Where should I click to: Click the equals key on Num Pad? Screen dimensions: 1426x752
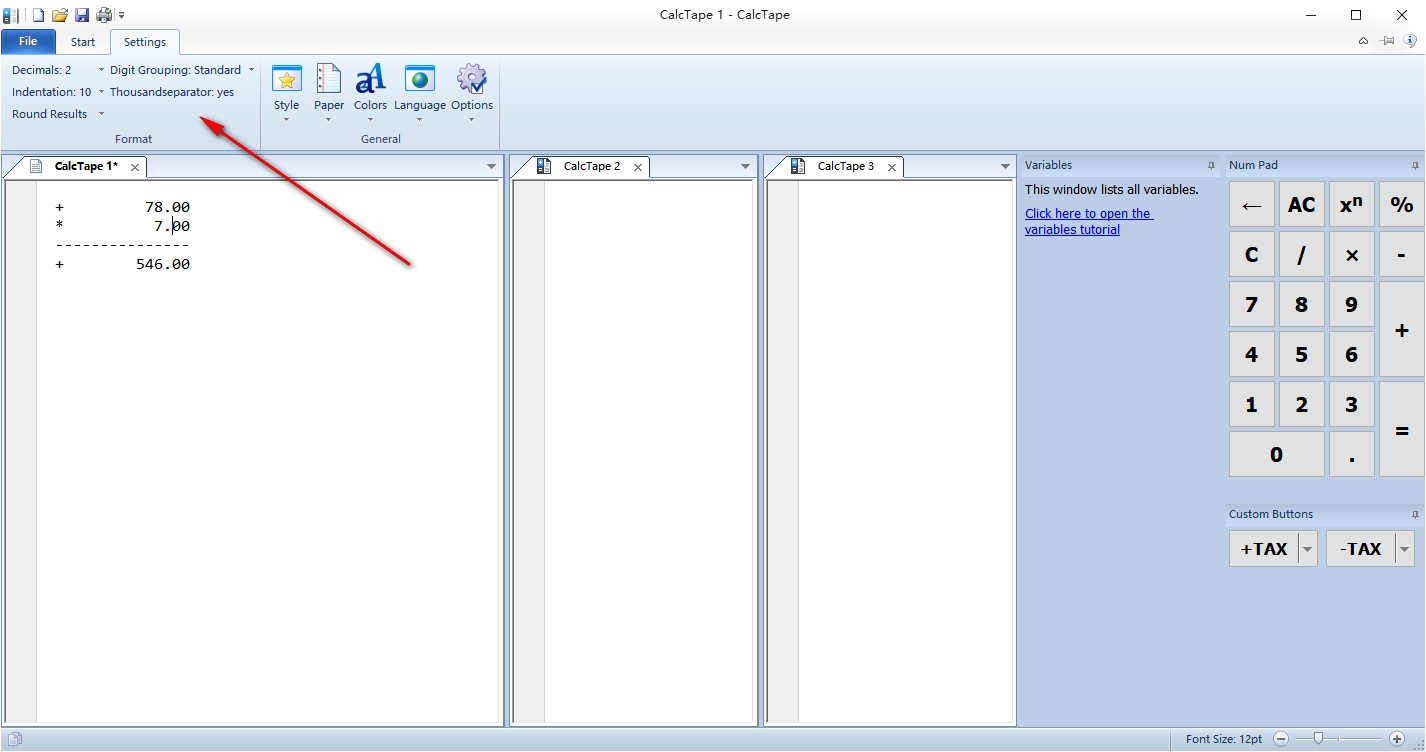click(1401, 429)
